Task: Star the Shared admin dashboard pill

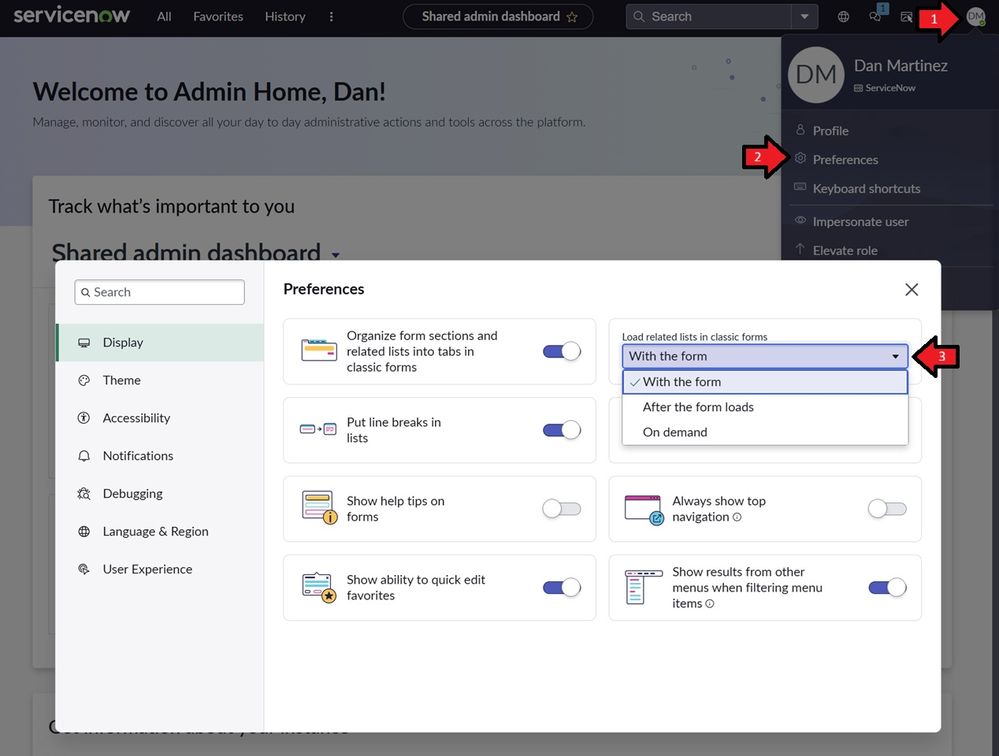Action: tap(572, 17)
